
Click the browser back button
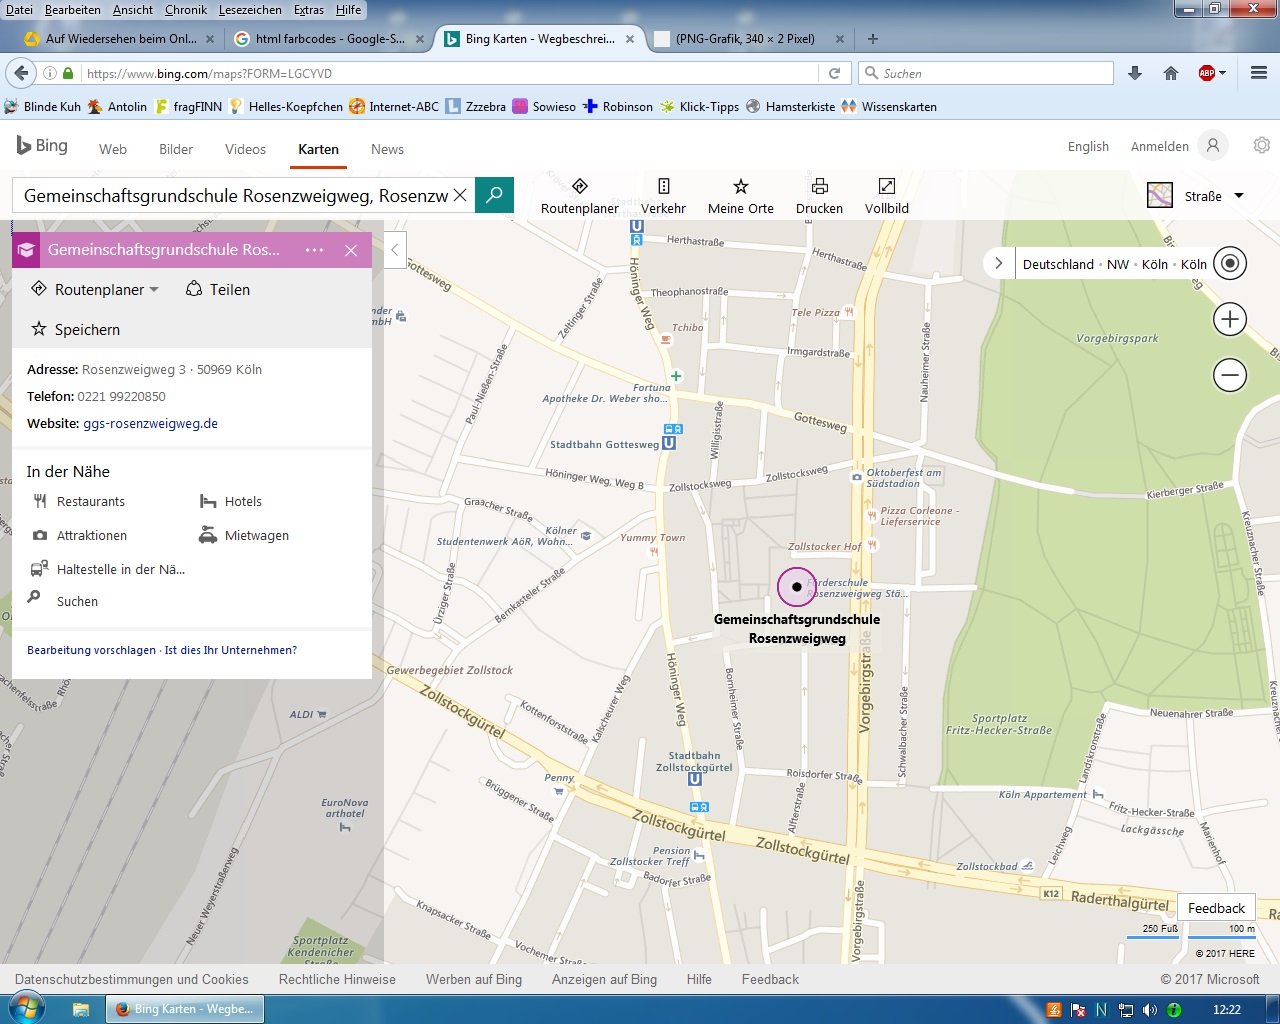(20, 73)
